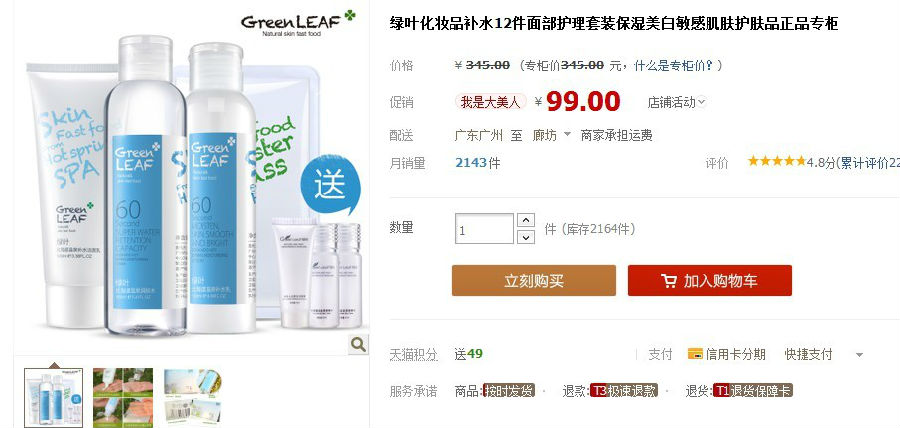The height and width of the screenshot is (428, 900).
Task: Click the GreenLEAF brand logo
Action: click(298, 23)
